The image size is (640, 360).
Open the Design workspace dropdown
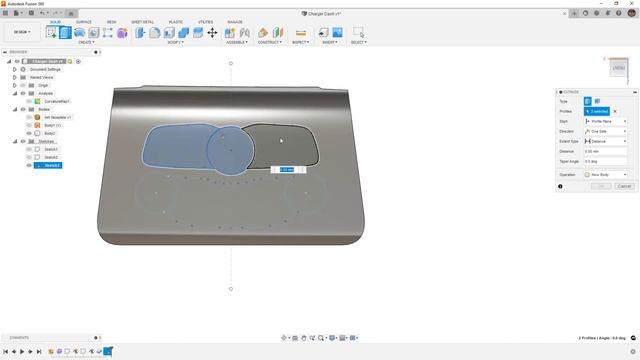(x=22, y=32)
